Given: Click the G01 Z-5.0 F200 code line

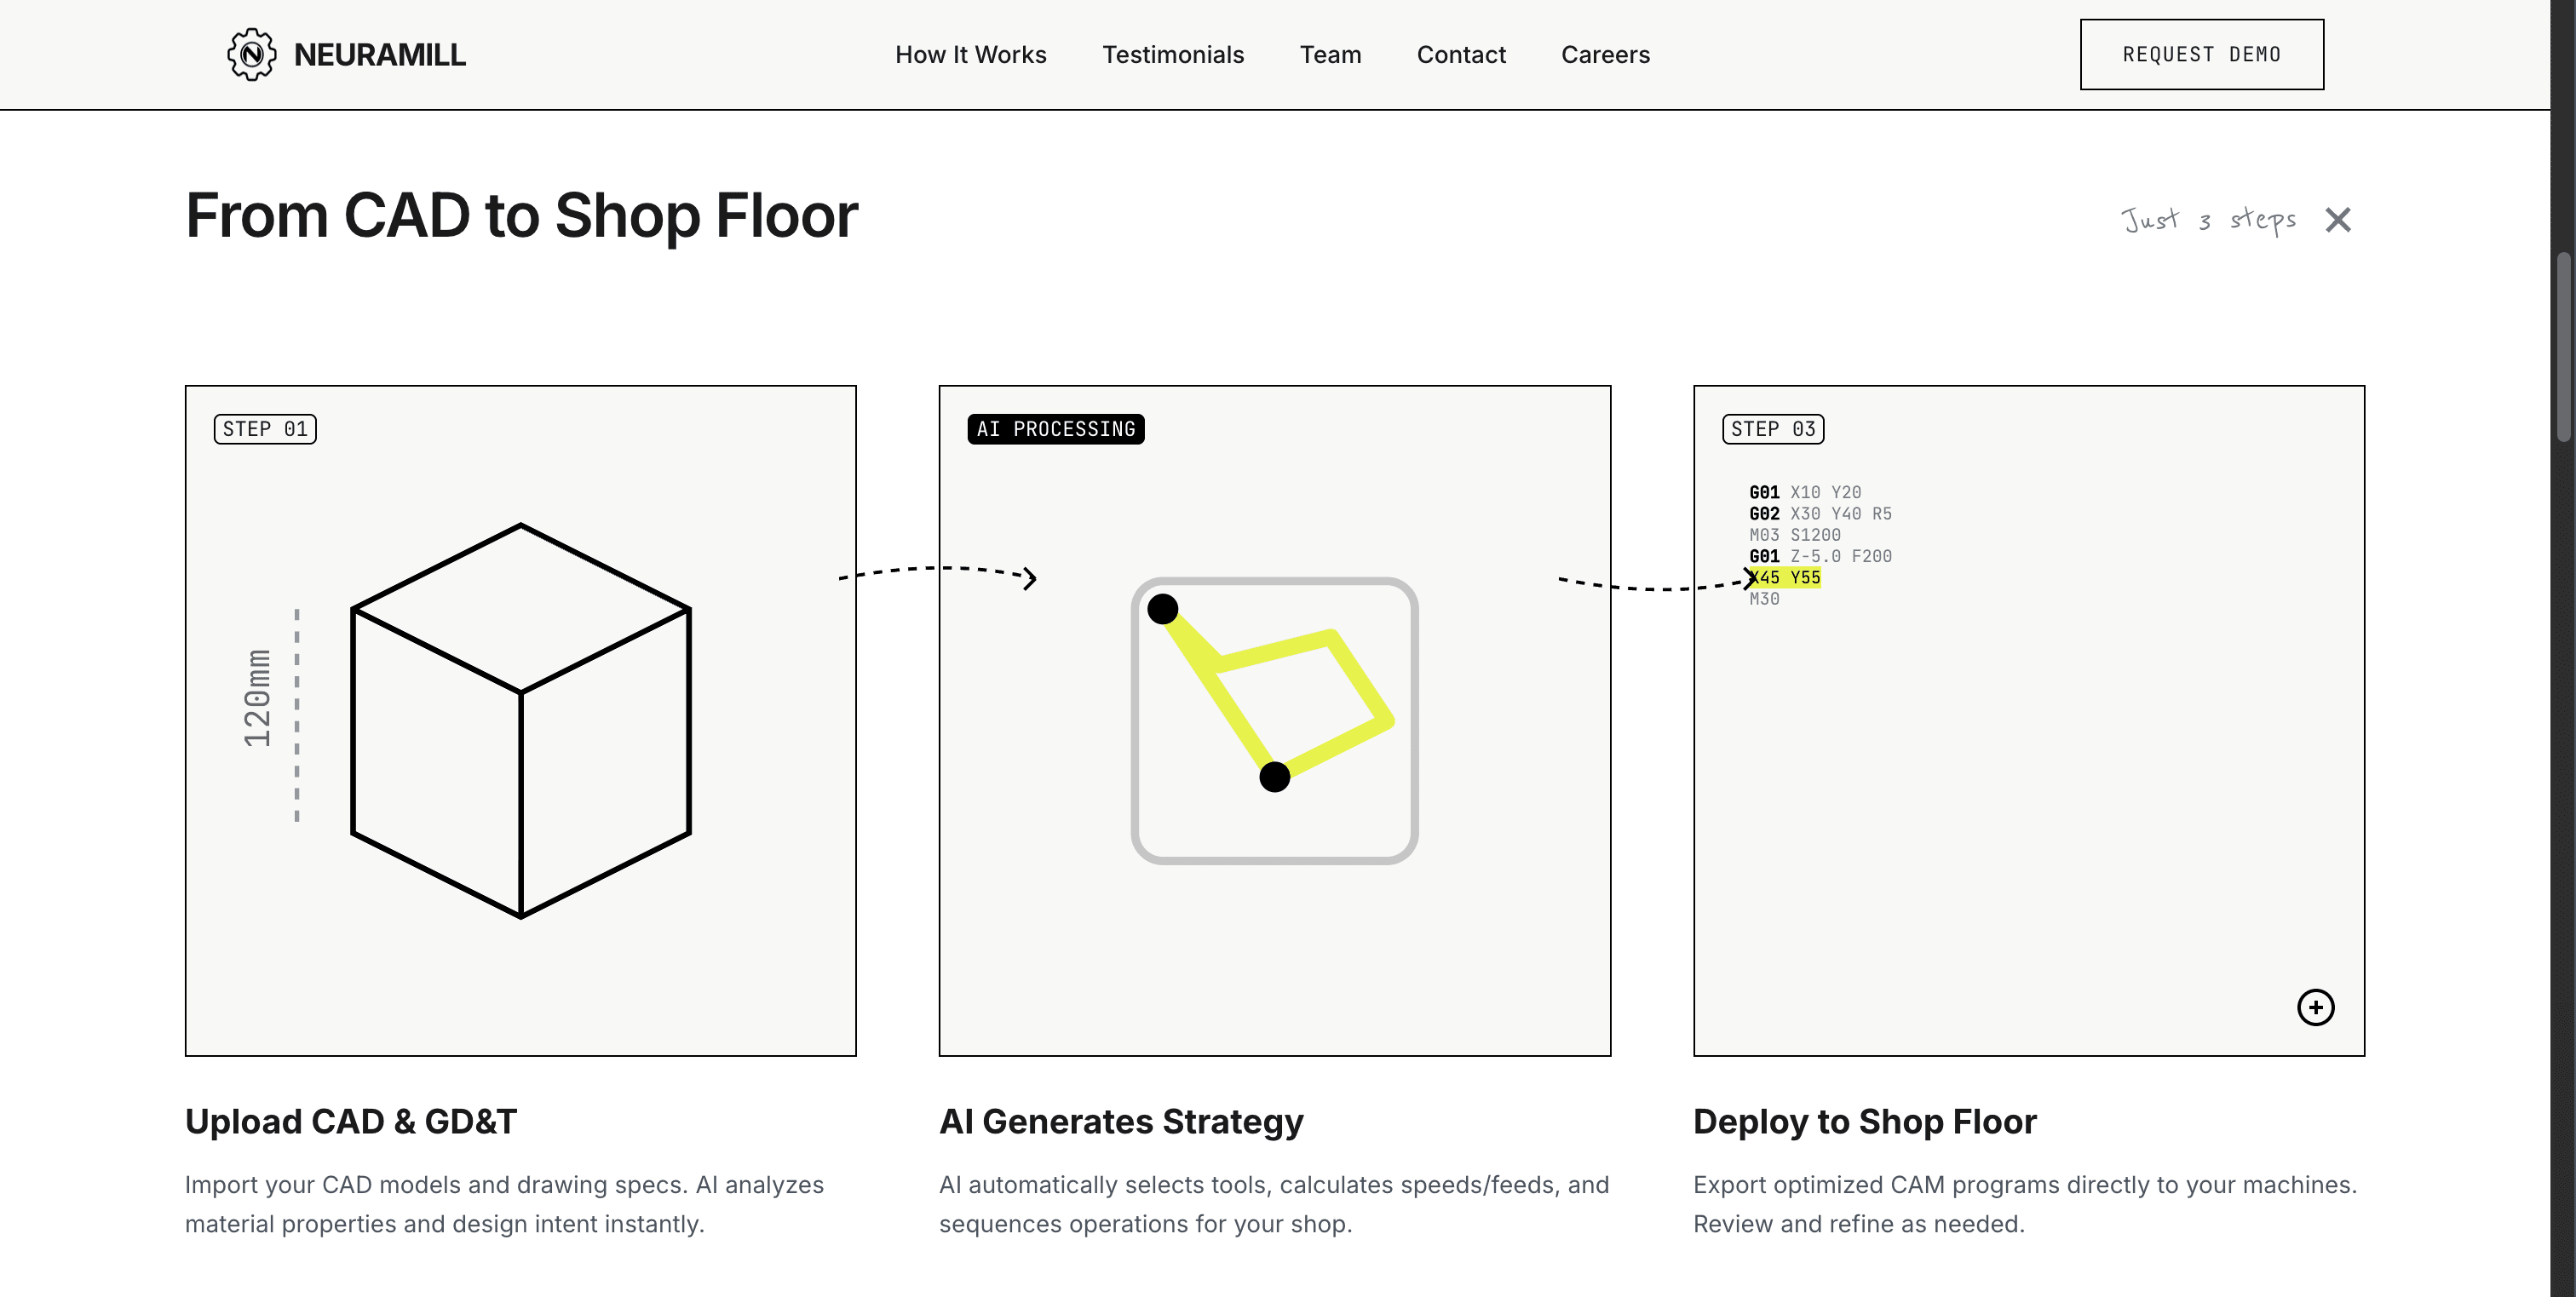Looking at the screenshot, I should 1820,556.
